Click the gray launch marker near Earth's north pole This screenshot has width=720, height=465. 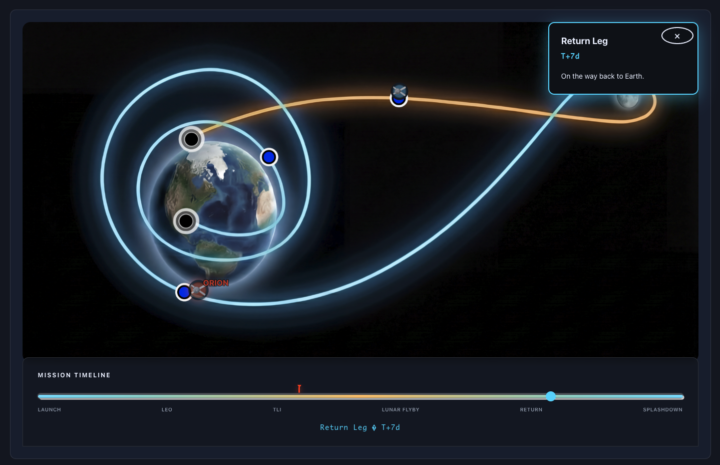pyautogui.click(x=191, y=139)
